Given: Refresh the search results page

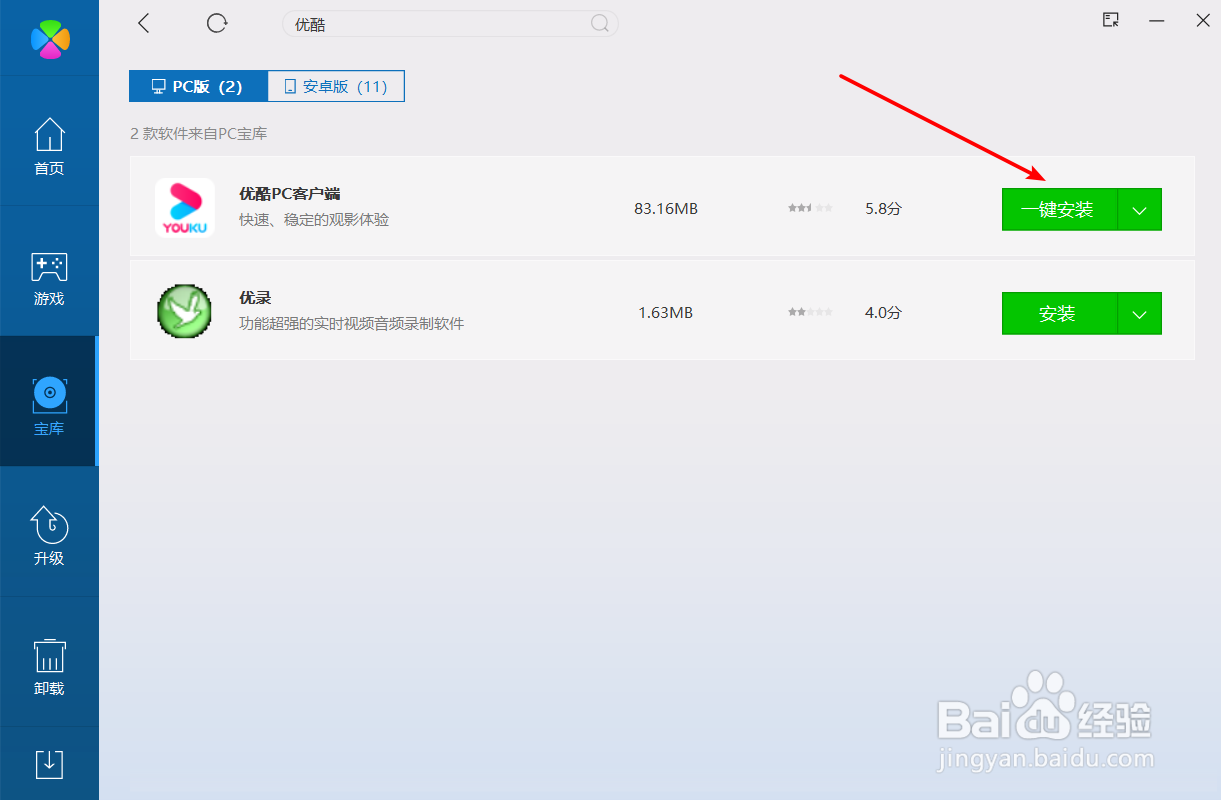Looking at the screenshot, I should coord(217,23).
